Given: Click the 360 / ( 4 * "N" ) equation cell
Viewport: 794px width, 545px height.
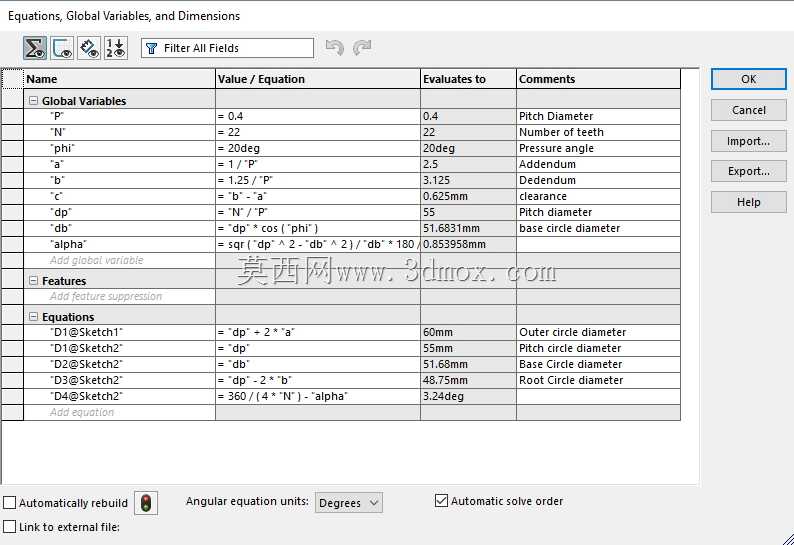Looking at the screenshot, I should pyautogui.click(x=318, y=396).
